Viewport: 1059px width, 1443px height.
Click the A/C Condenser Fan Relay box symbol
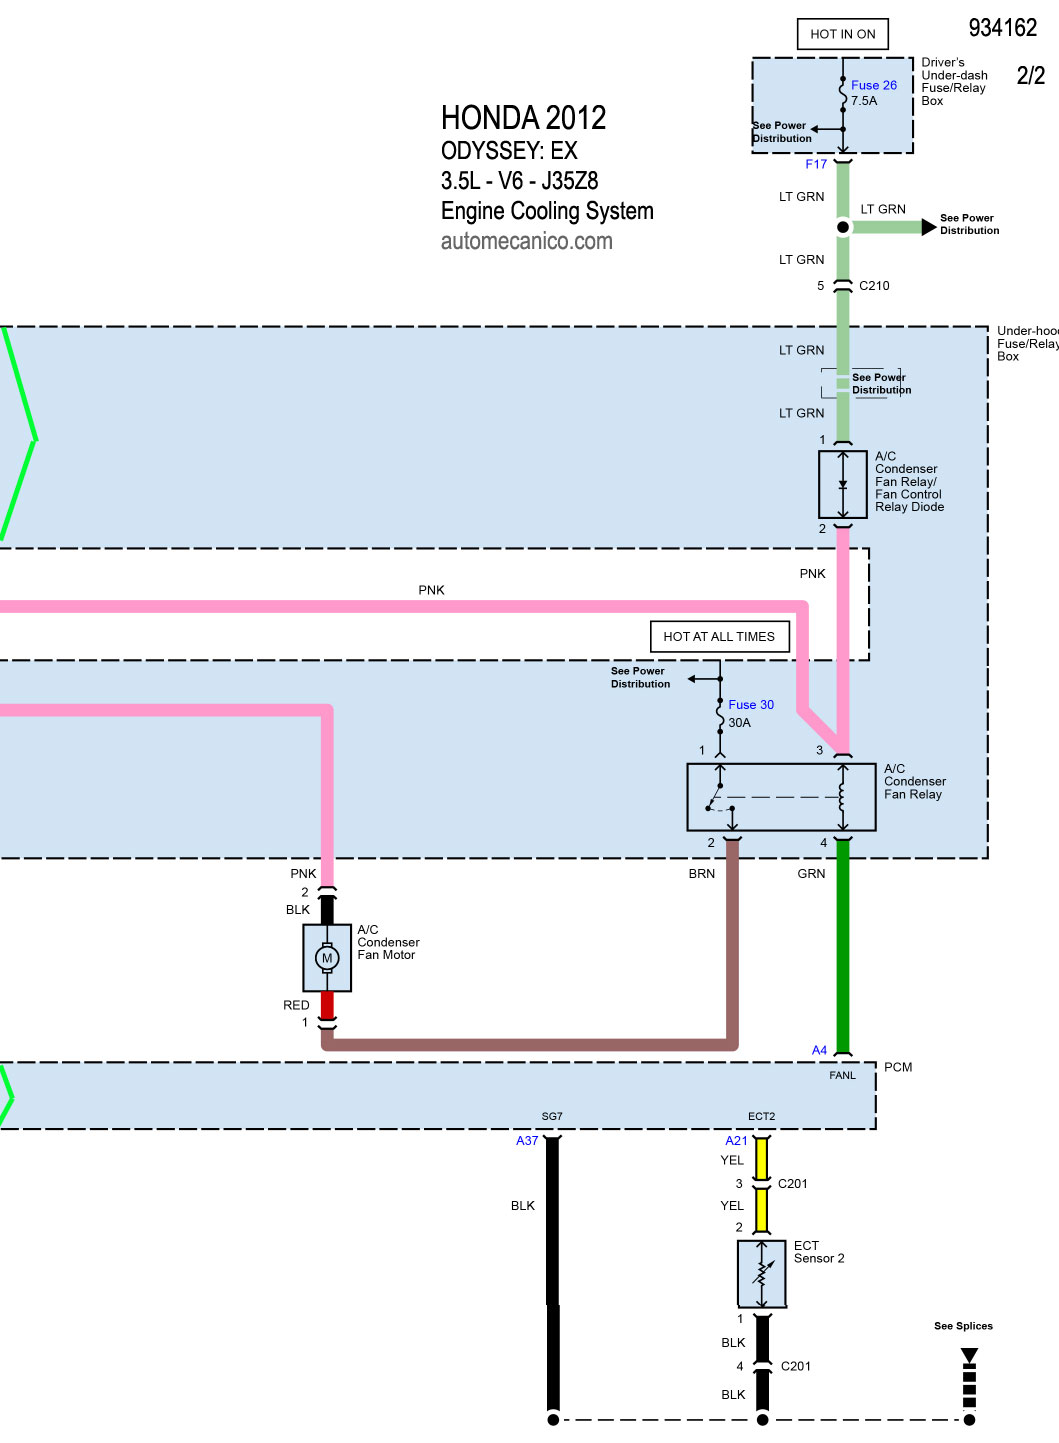tap(781, 797)
